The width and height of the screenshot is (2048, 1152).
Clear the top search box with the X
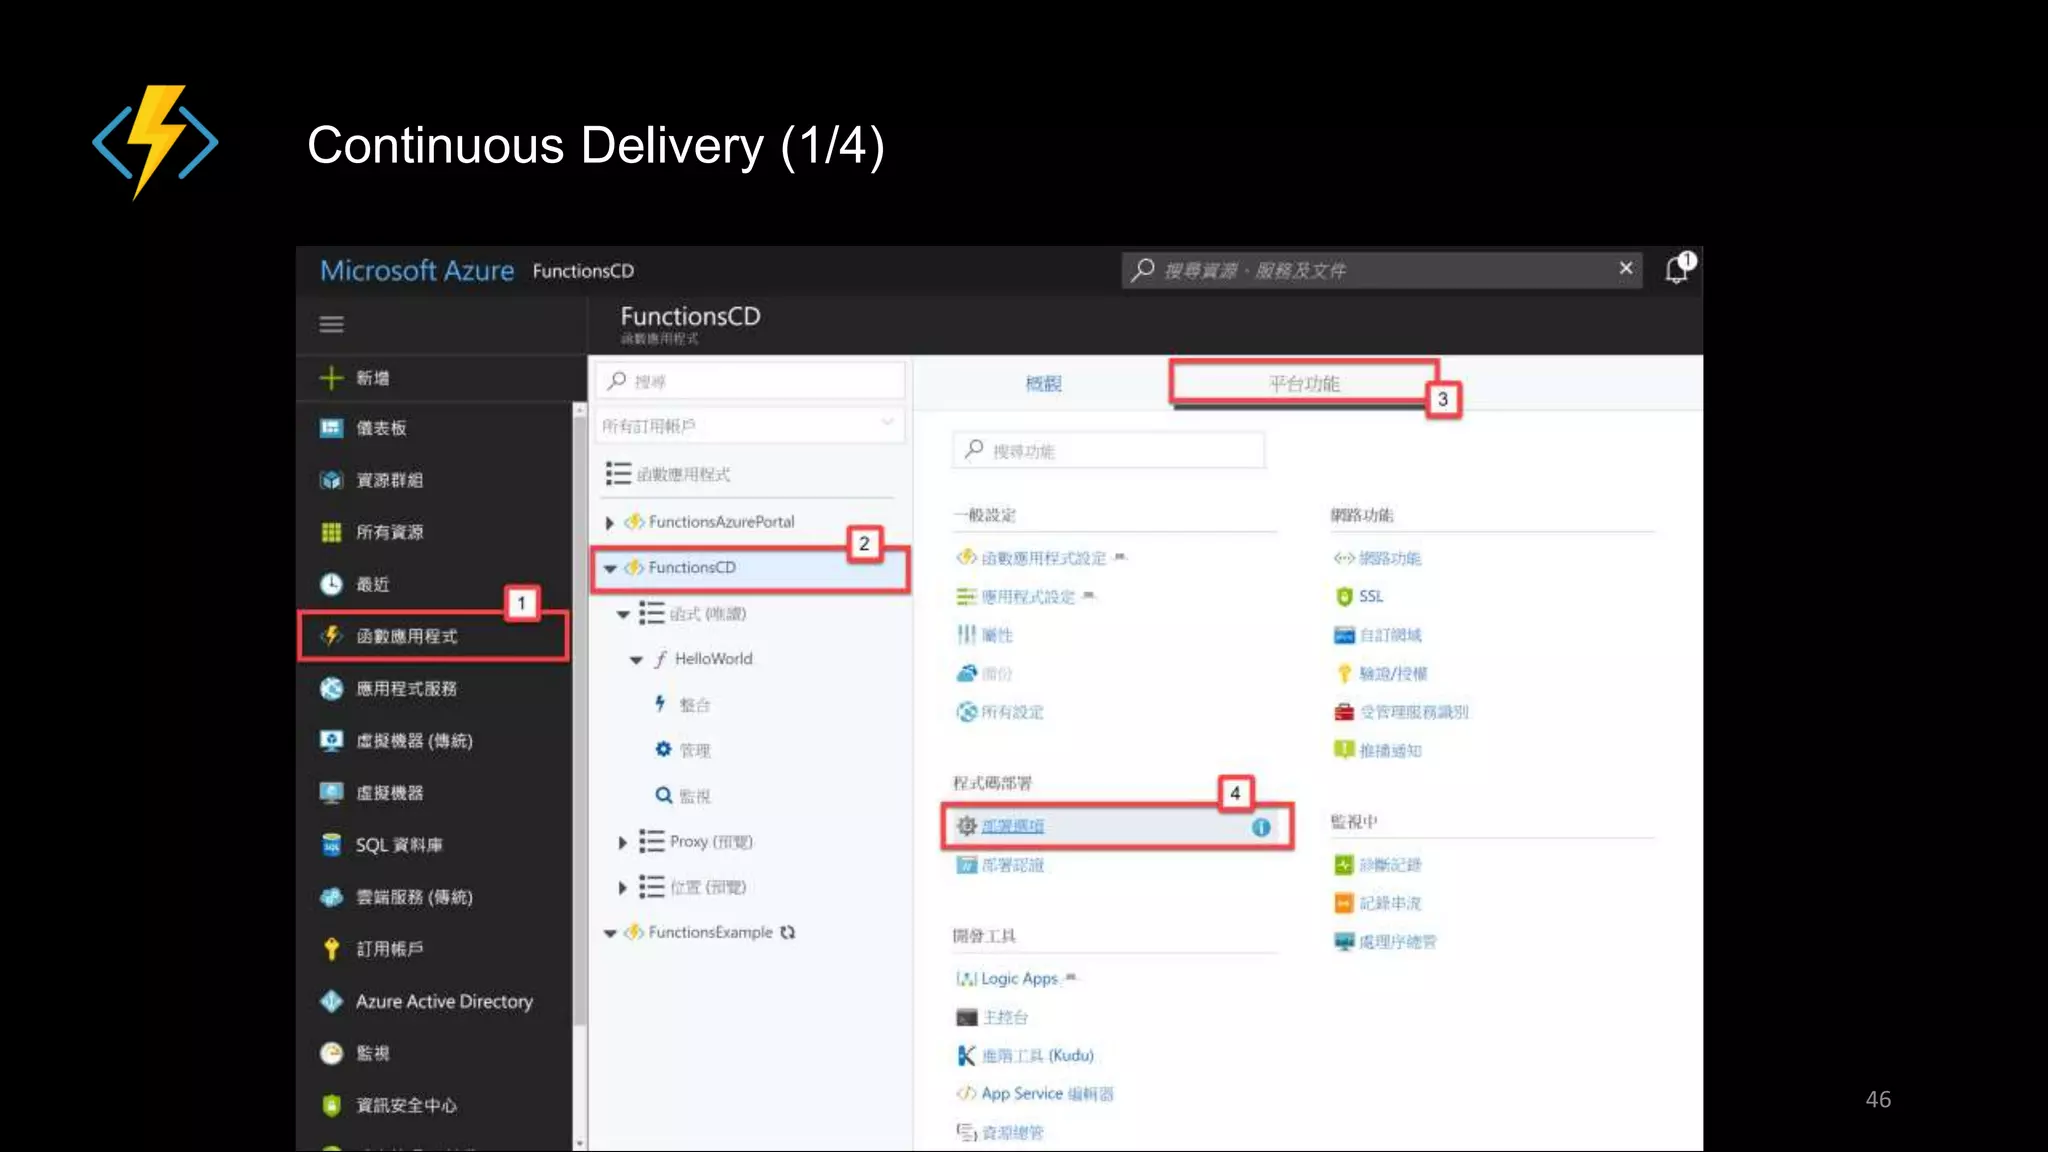point(1626,268)
